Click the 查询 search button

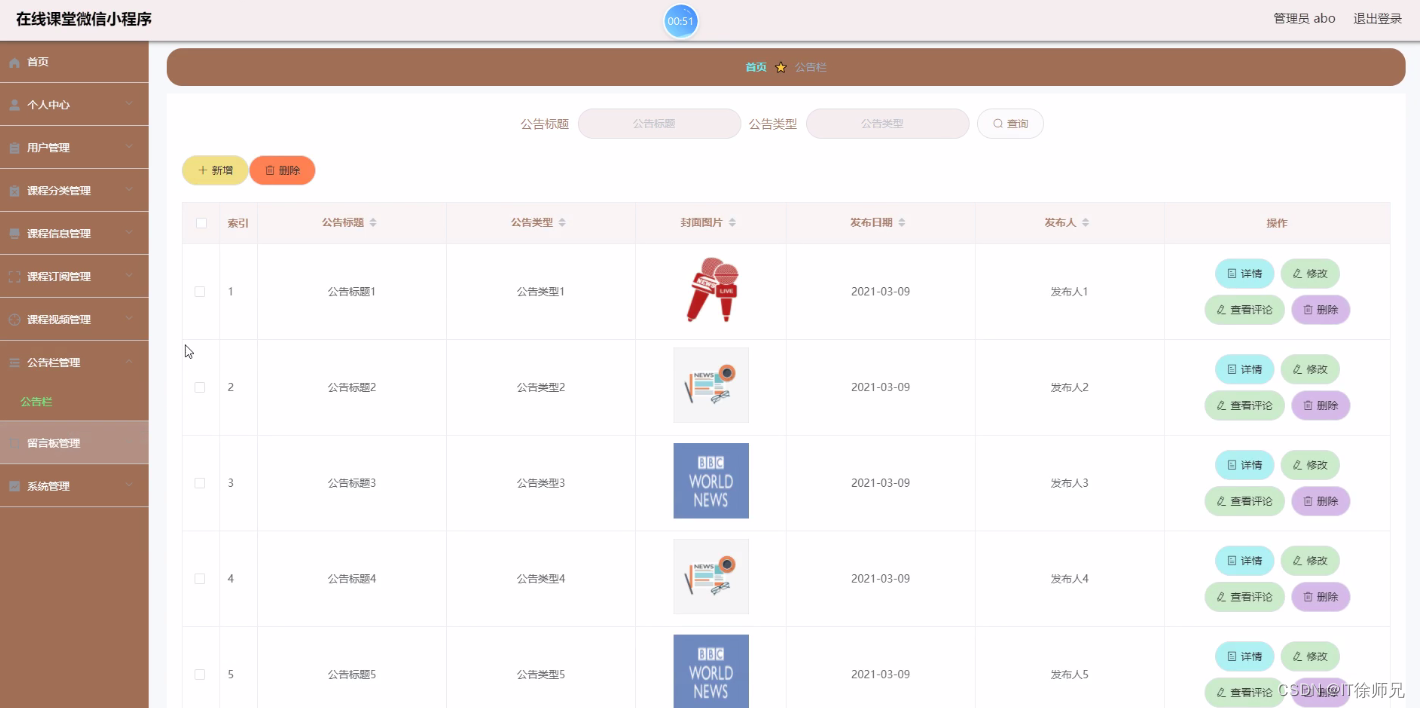tap(1010, 124)
